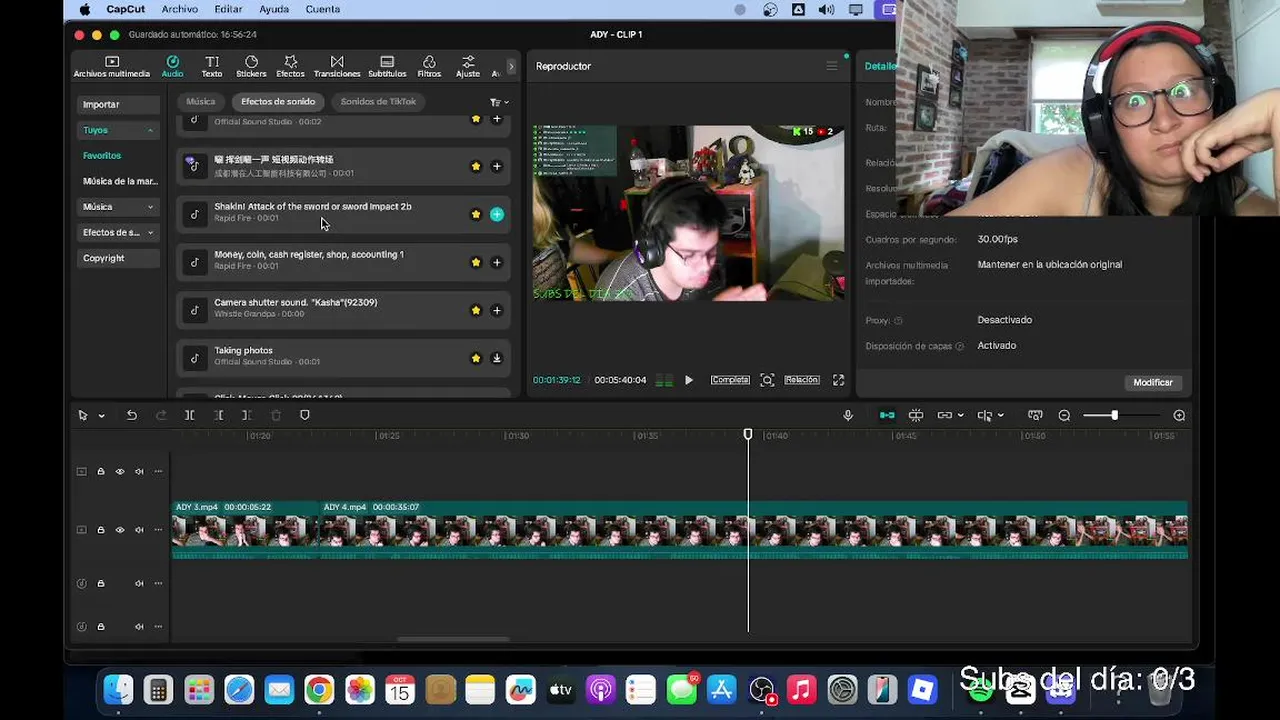Hide the main video track with eye icon
Viewport: 1280px width, 720px height.
[120, 530]
